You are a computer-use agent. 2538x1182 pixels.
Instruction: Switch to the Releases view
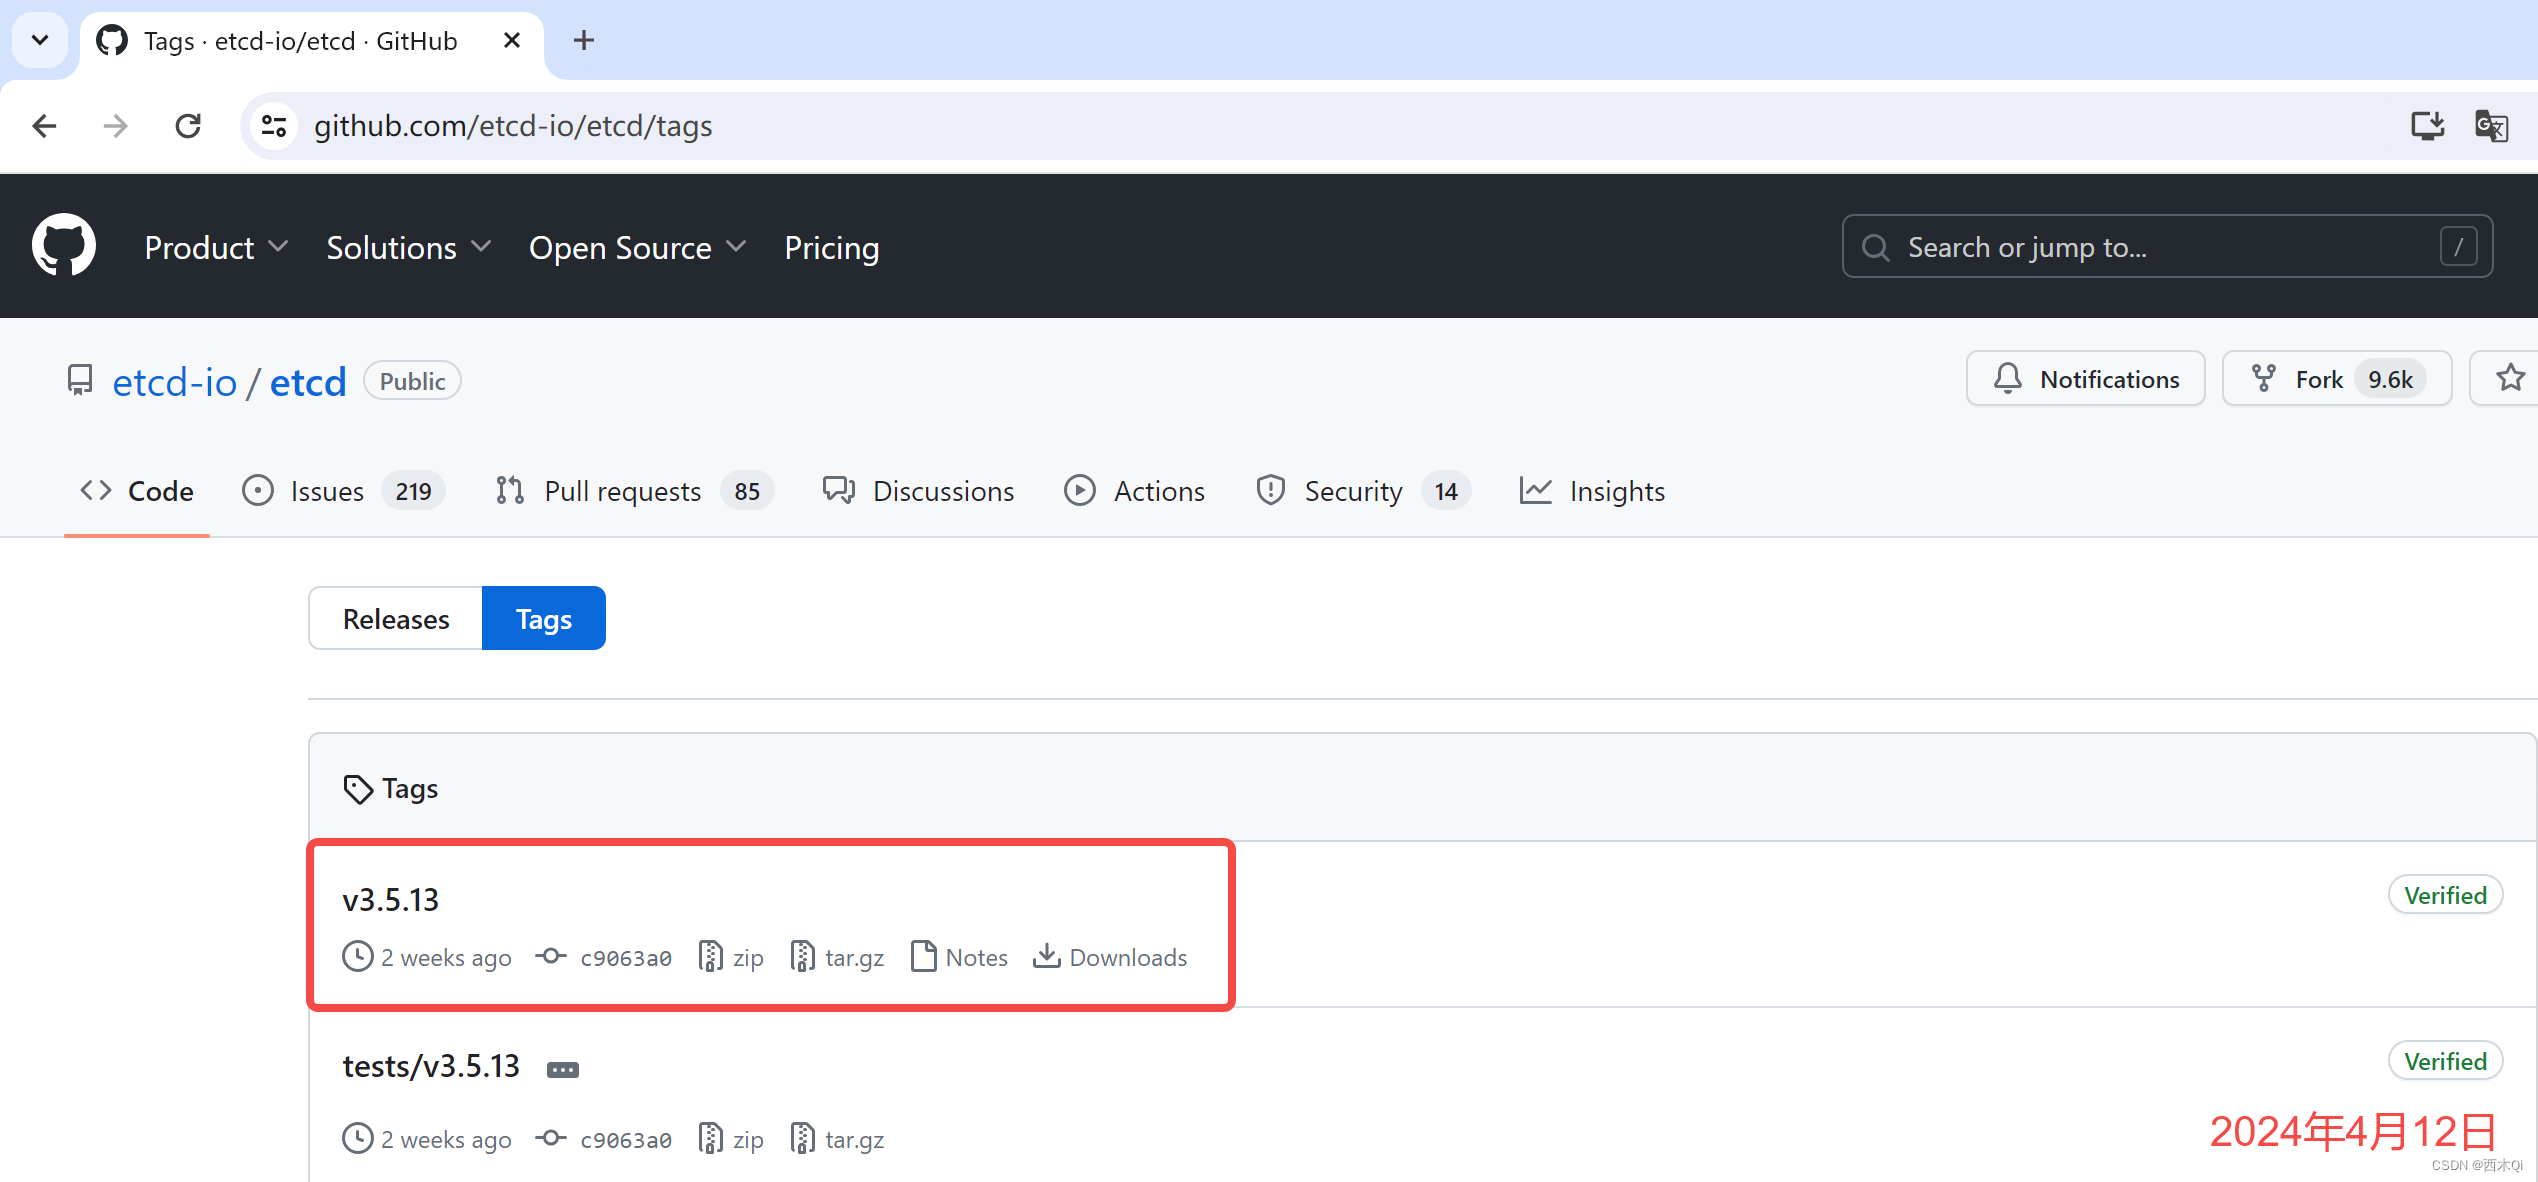396,619
